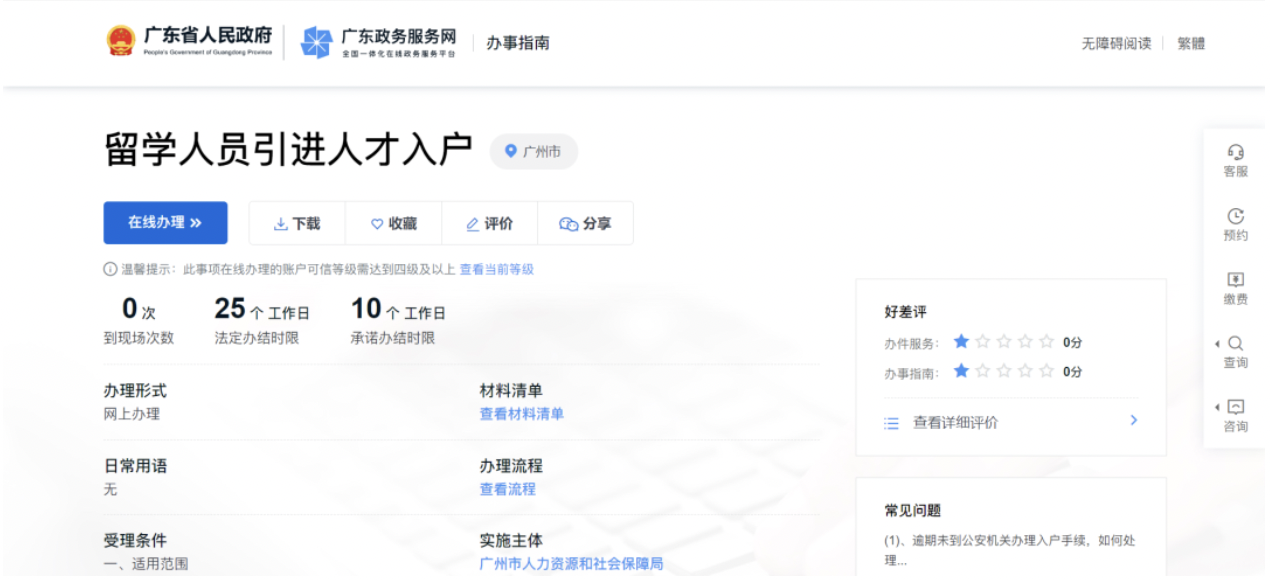Click the 评价 review button
Viewport: 1270px width, 580px height.
pos(489,224)
